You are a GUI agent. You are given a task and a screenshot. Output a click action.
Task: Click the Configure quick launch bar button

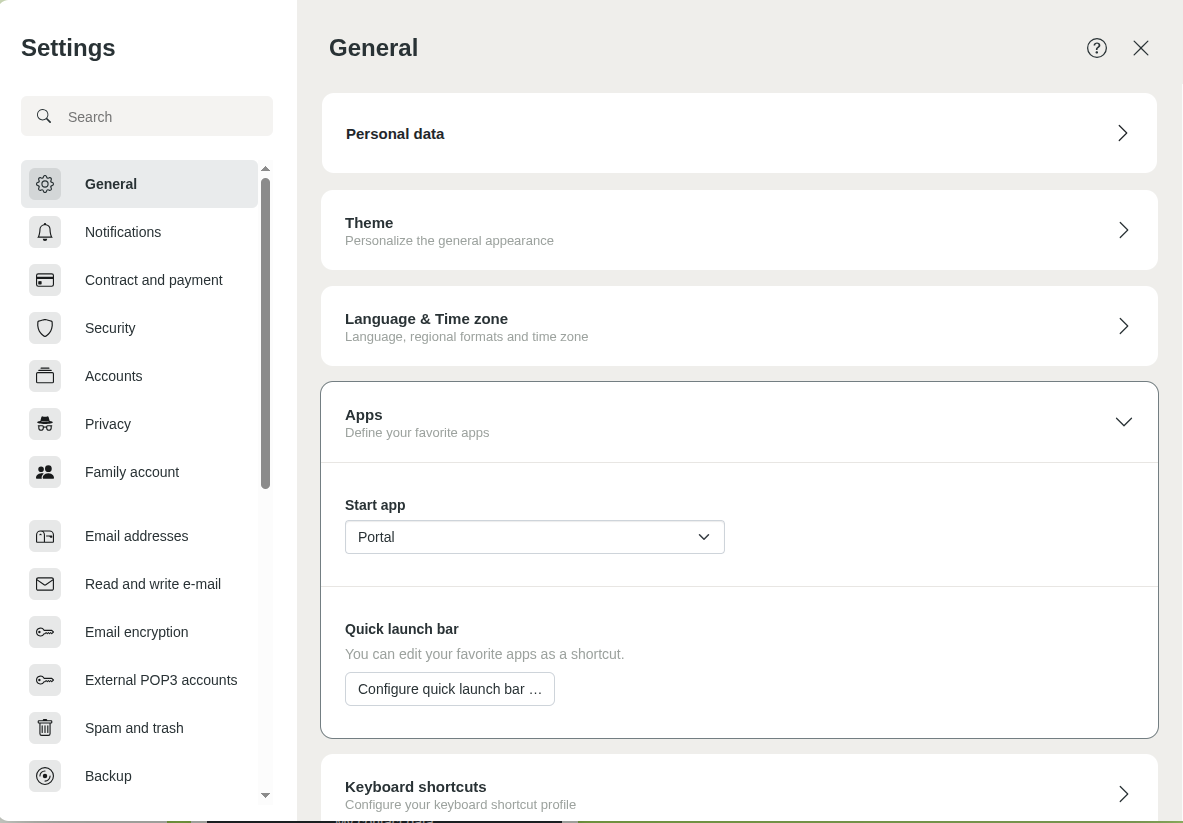(450, 689)
